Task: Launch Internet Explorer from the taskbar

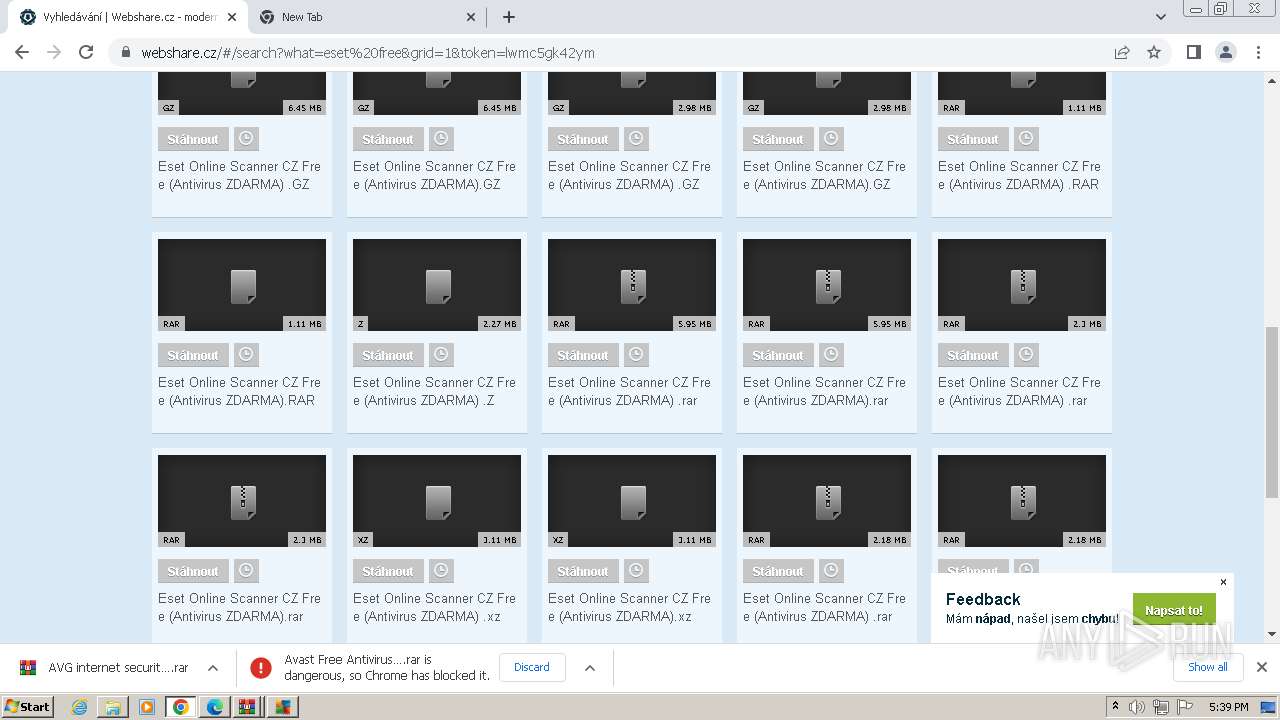Action: (80, 707)
